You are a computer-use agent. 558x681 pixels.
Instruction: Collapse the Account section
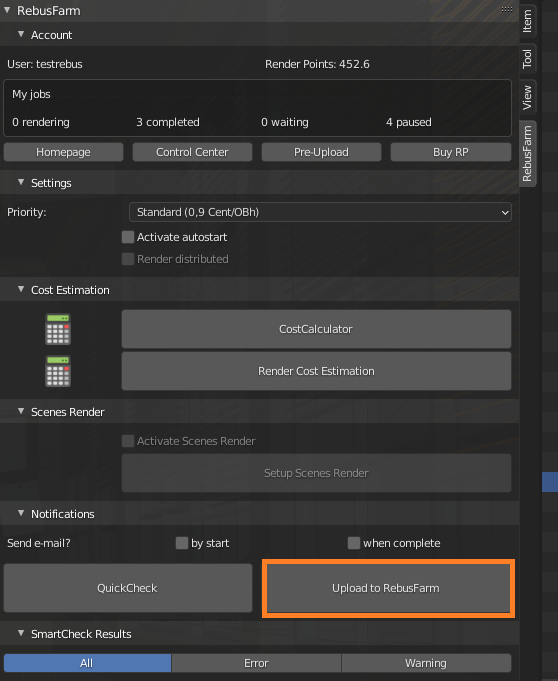click(x=21, y=34)
